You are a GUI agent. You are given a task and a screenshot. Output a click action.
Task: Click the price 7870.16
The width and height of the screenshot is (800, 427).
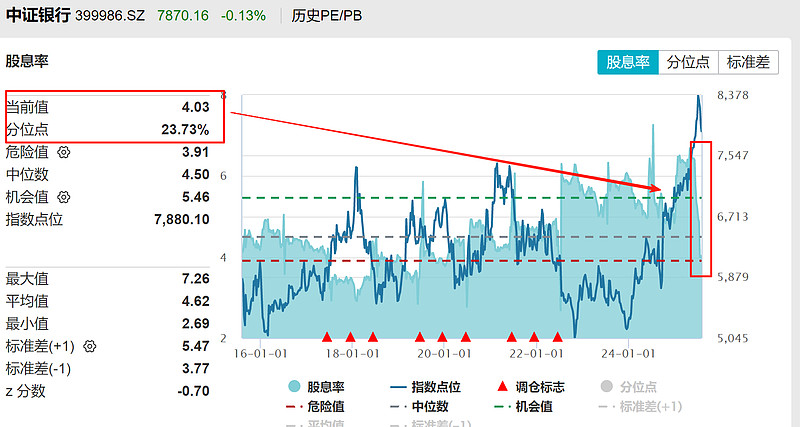[183, 16]
